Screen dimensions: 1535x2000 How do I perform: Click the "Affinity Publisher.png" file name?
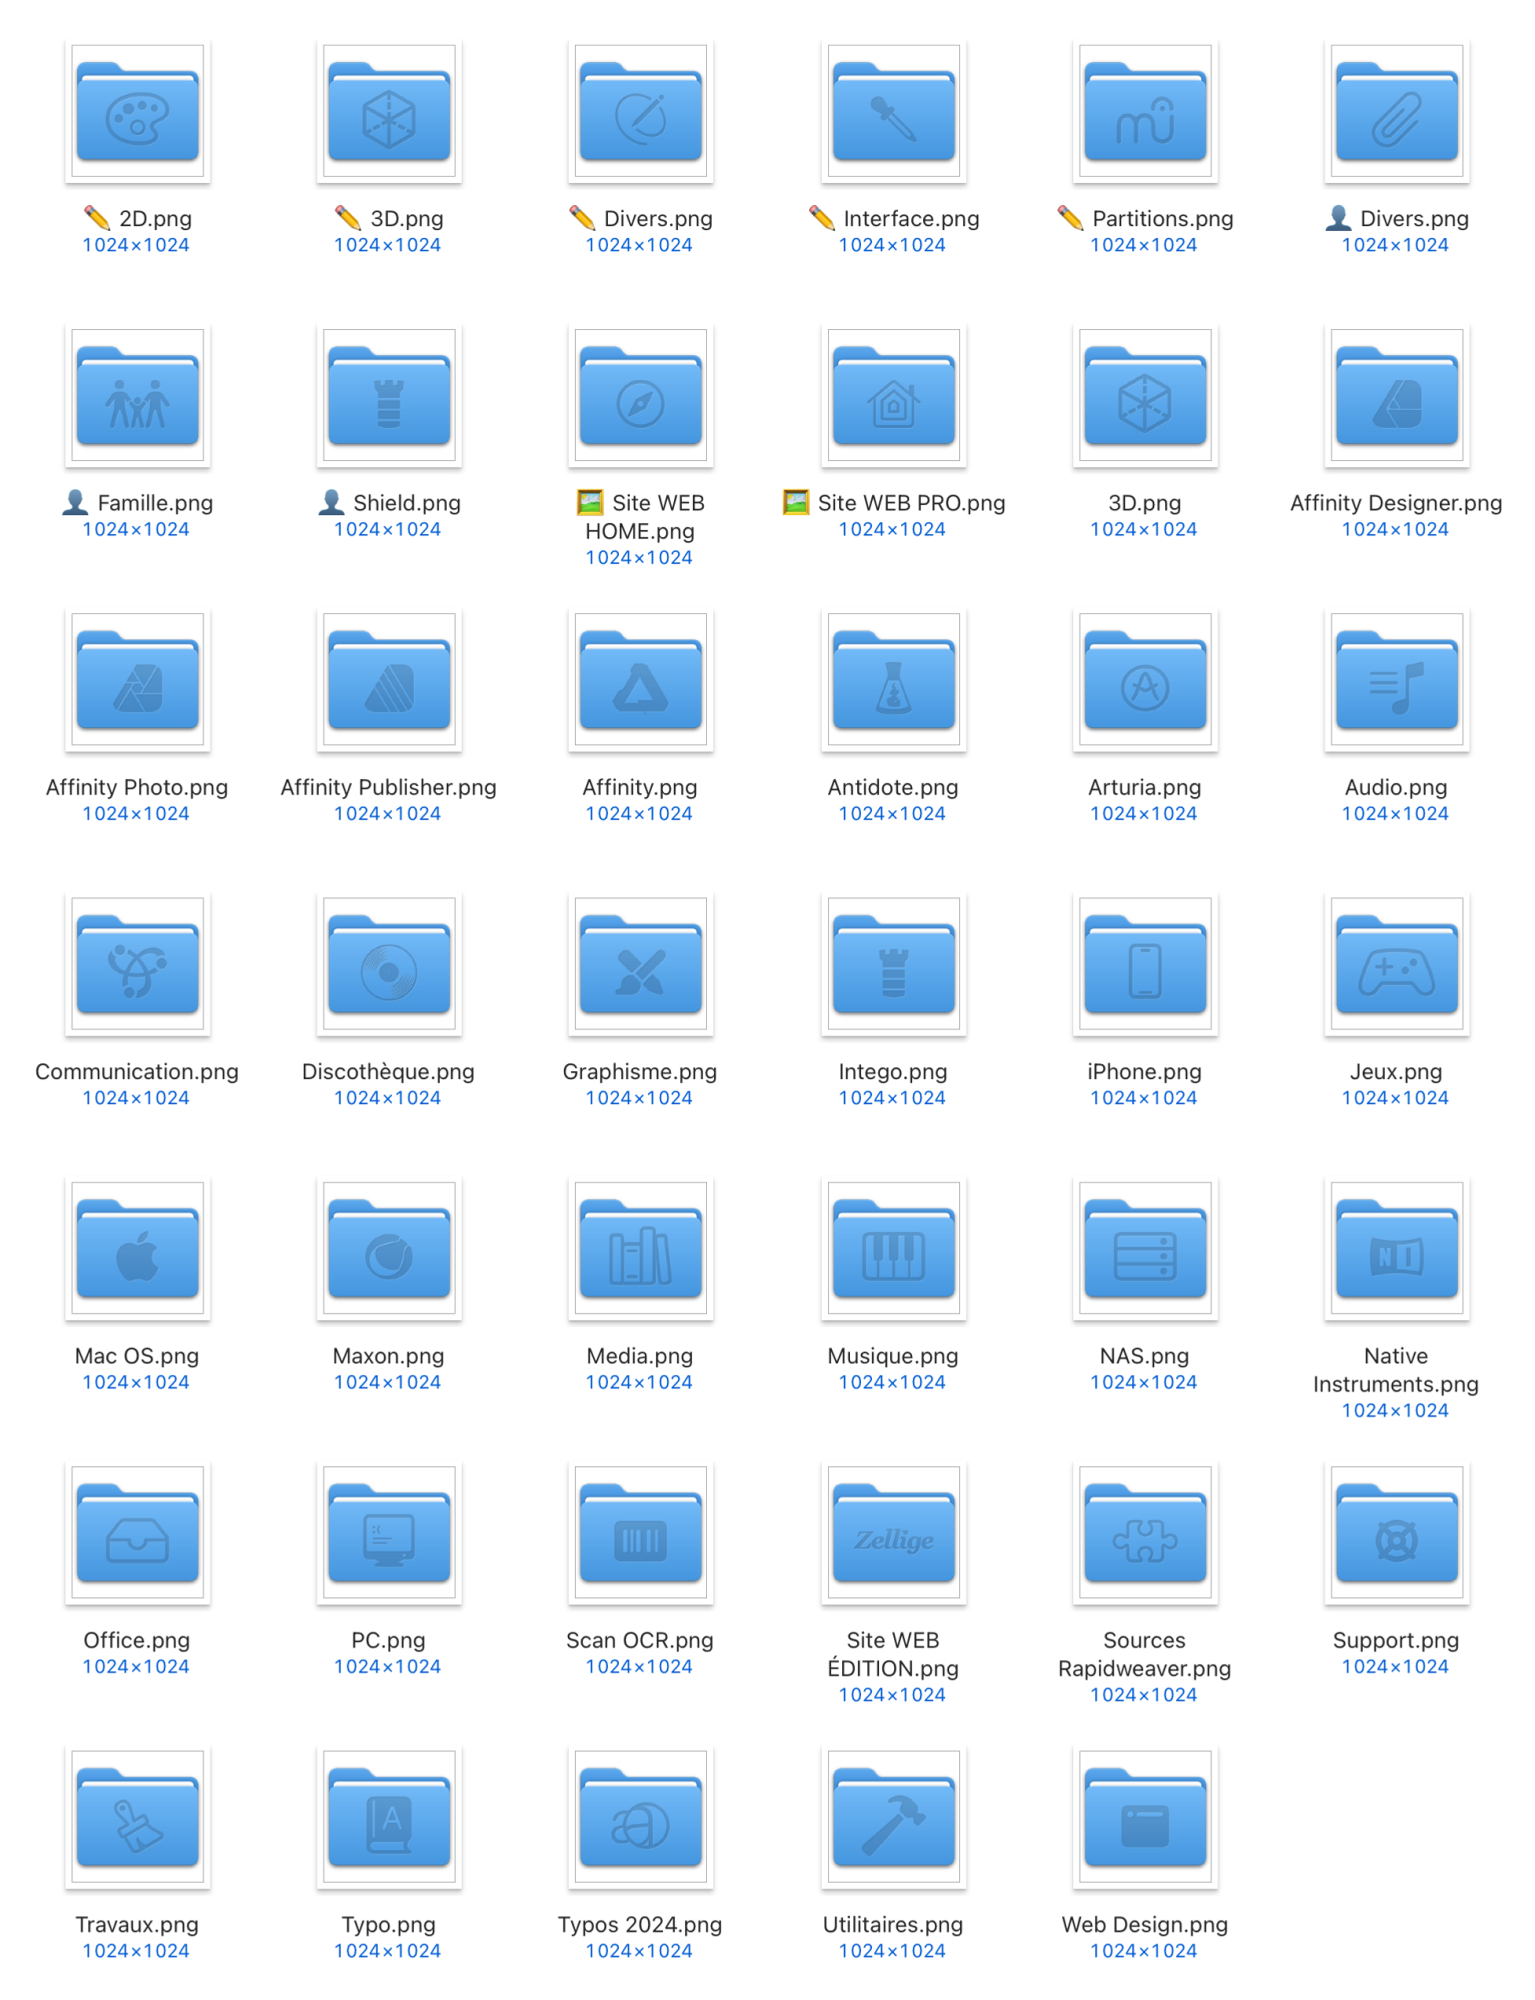[x=388, y=788]
